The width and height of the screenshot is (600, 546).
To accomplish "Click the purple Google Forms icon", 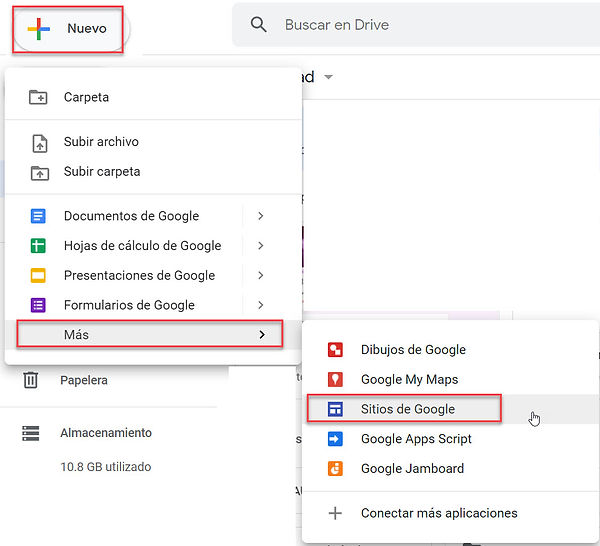I will (38, 305).
